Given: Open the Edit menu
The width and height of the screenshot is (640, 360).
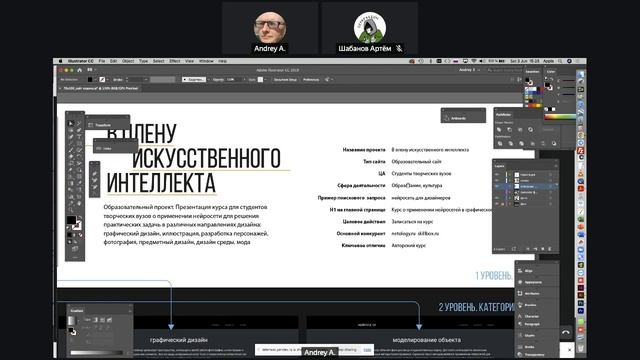Looking at the screenshot, I should click(113, 61).
